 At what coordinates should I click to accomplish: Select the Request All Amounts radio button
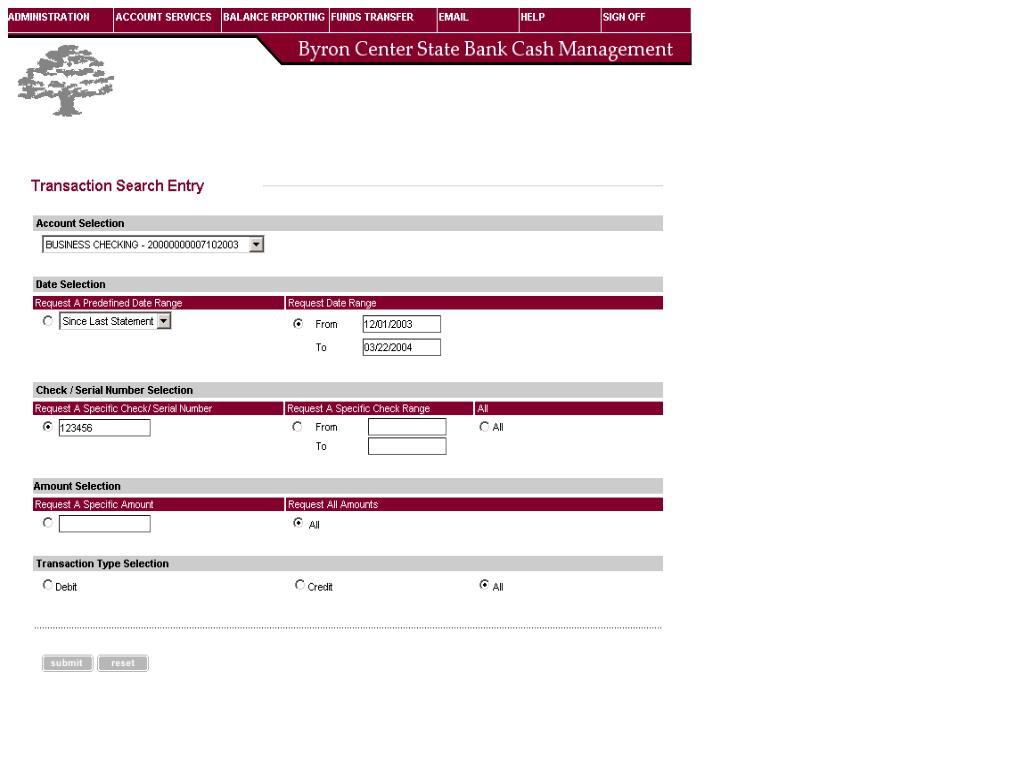298,522
